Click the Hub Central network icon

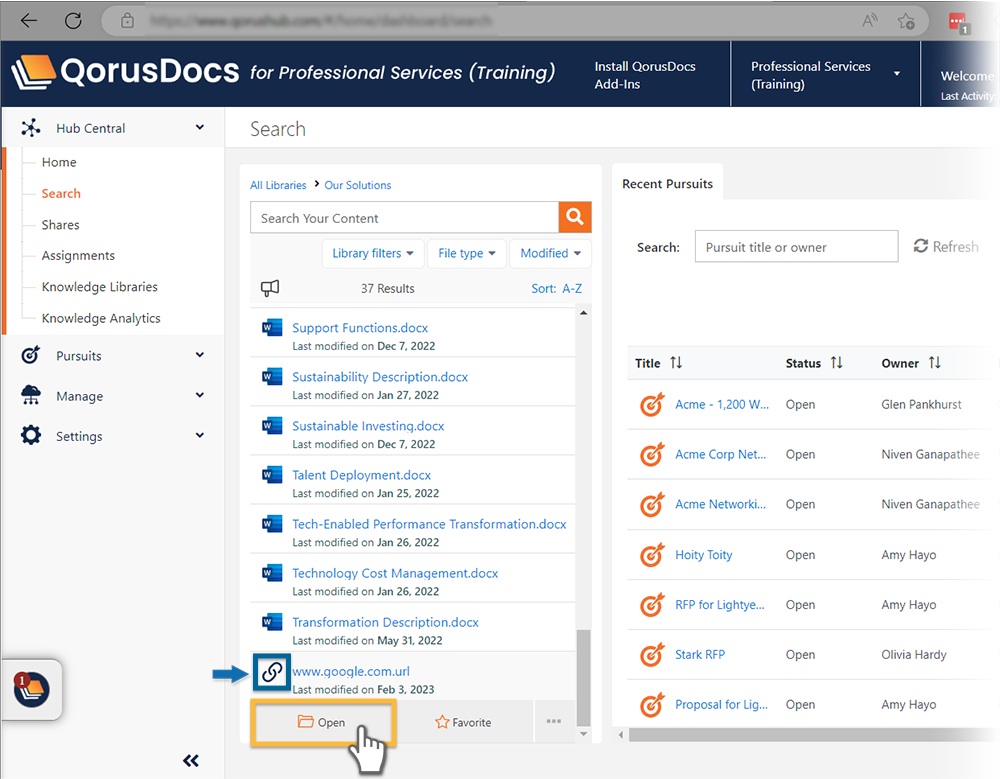pos(31,128)
